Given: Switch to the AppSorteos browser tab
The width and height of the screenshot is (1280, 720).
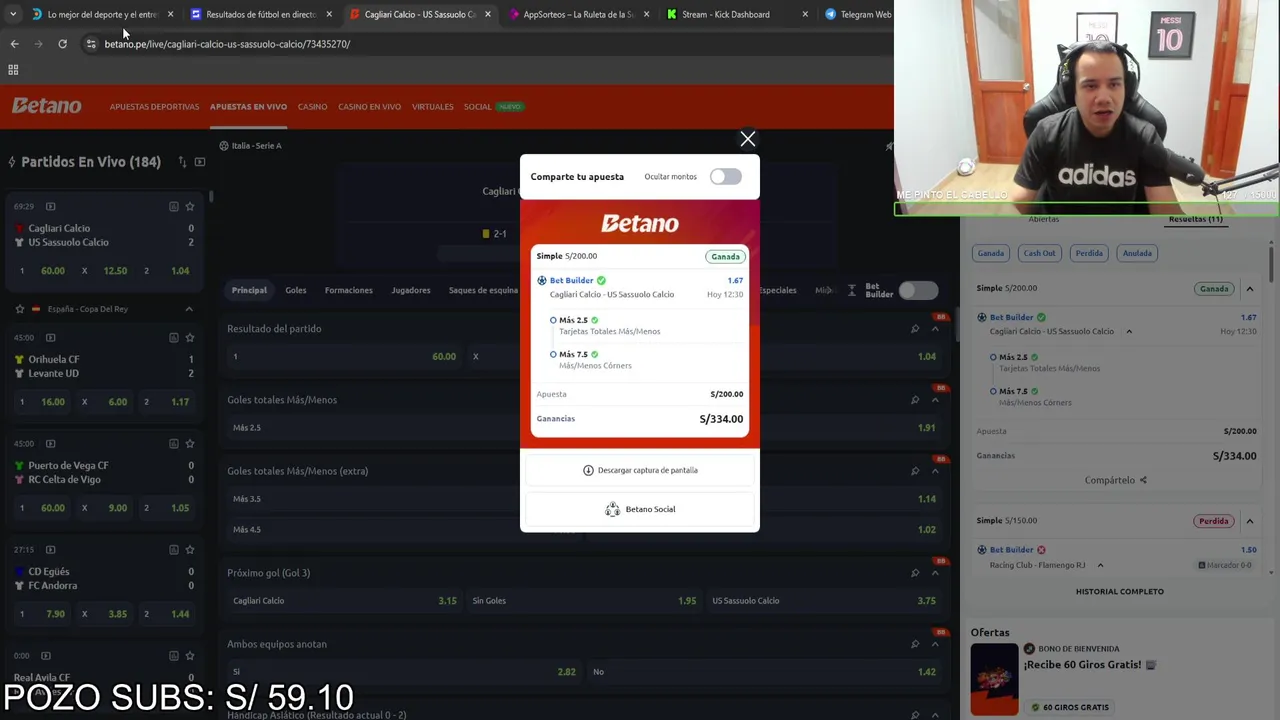Looking at the screenshot, I should pyautogui.click(x=578, y=14).
